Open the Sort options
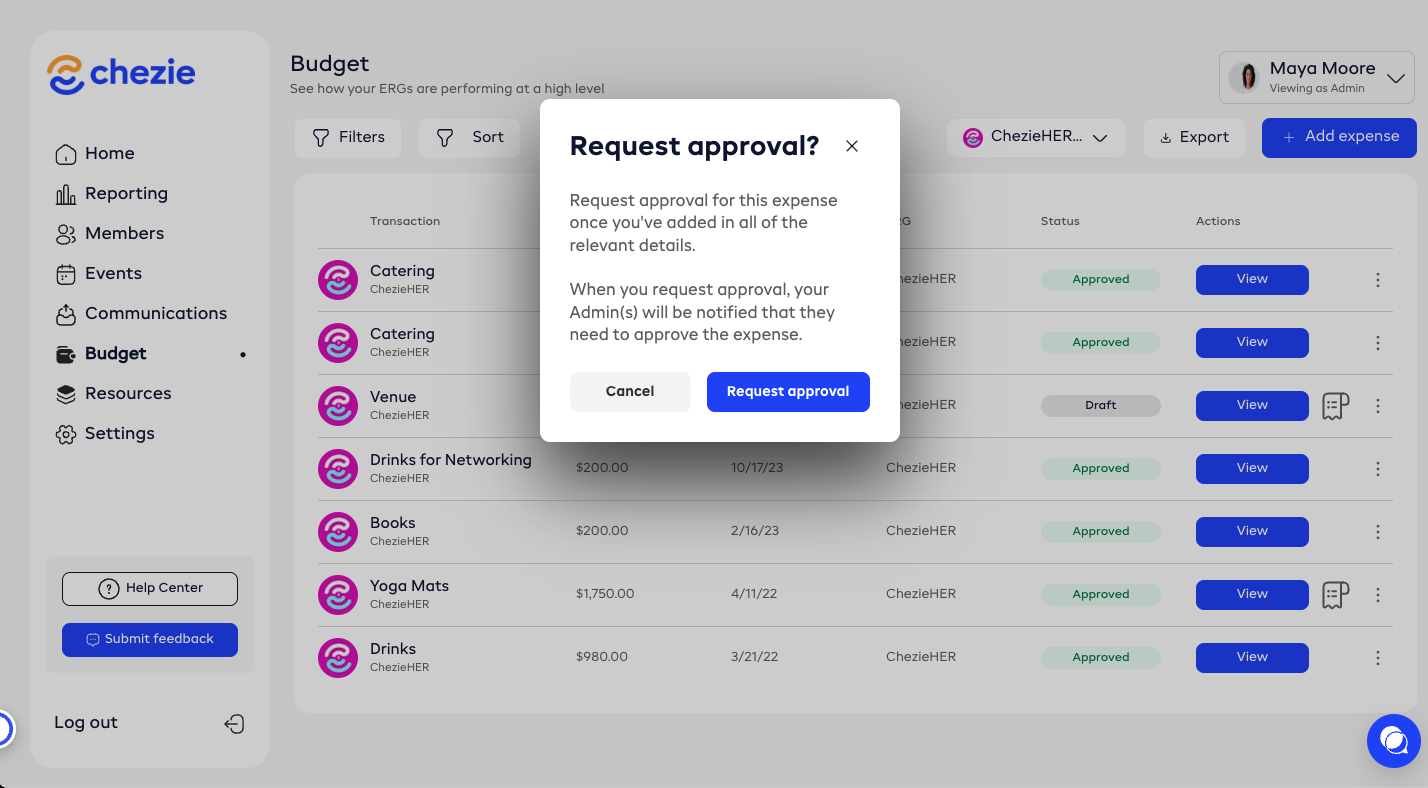The image size is (1428, 788). 470,138
